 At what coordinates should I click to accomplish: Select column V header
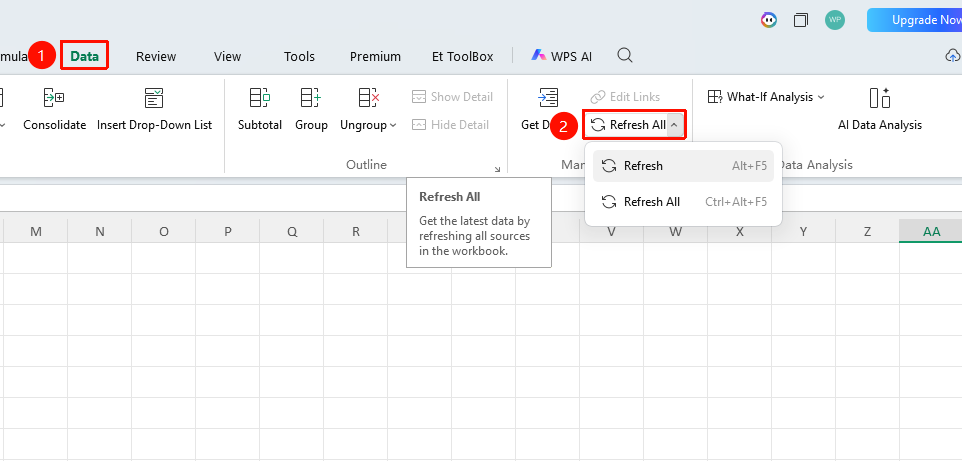click(612, 231)
